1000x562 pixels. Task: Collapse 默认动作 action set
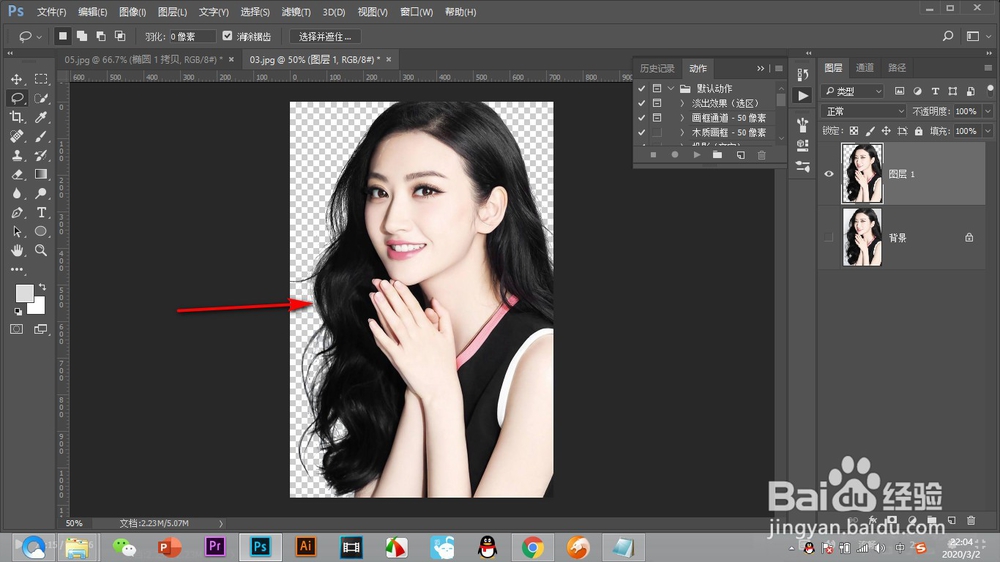[x=671, y=88]
